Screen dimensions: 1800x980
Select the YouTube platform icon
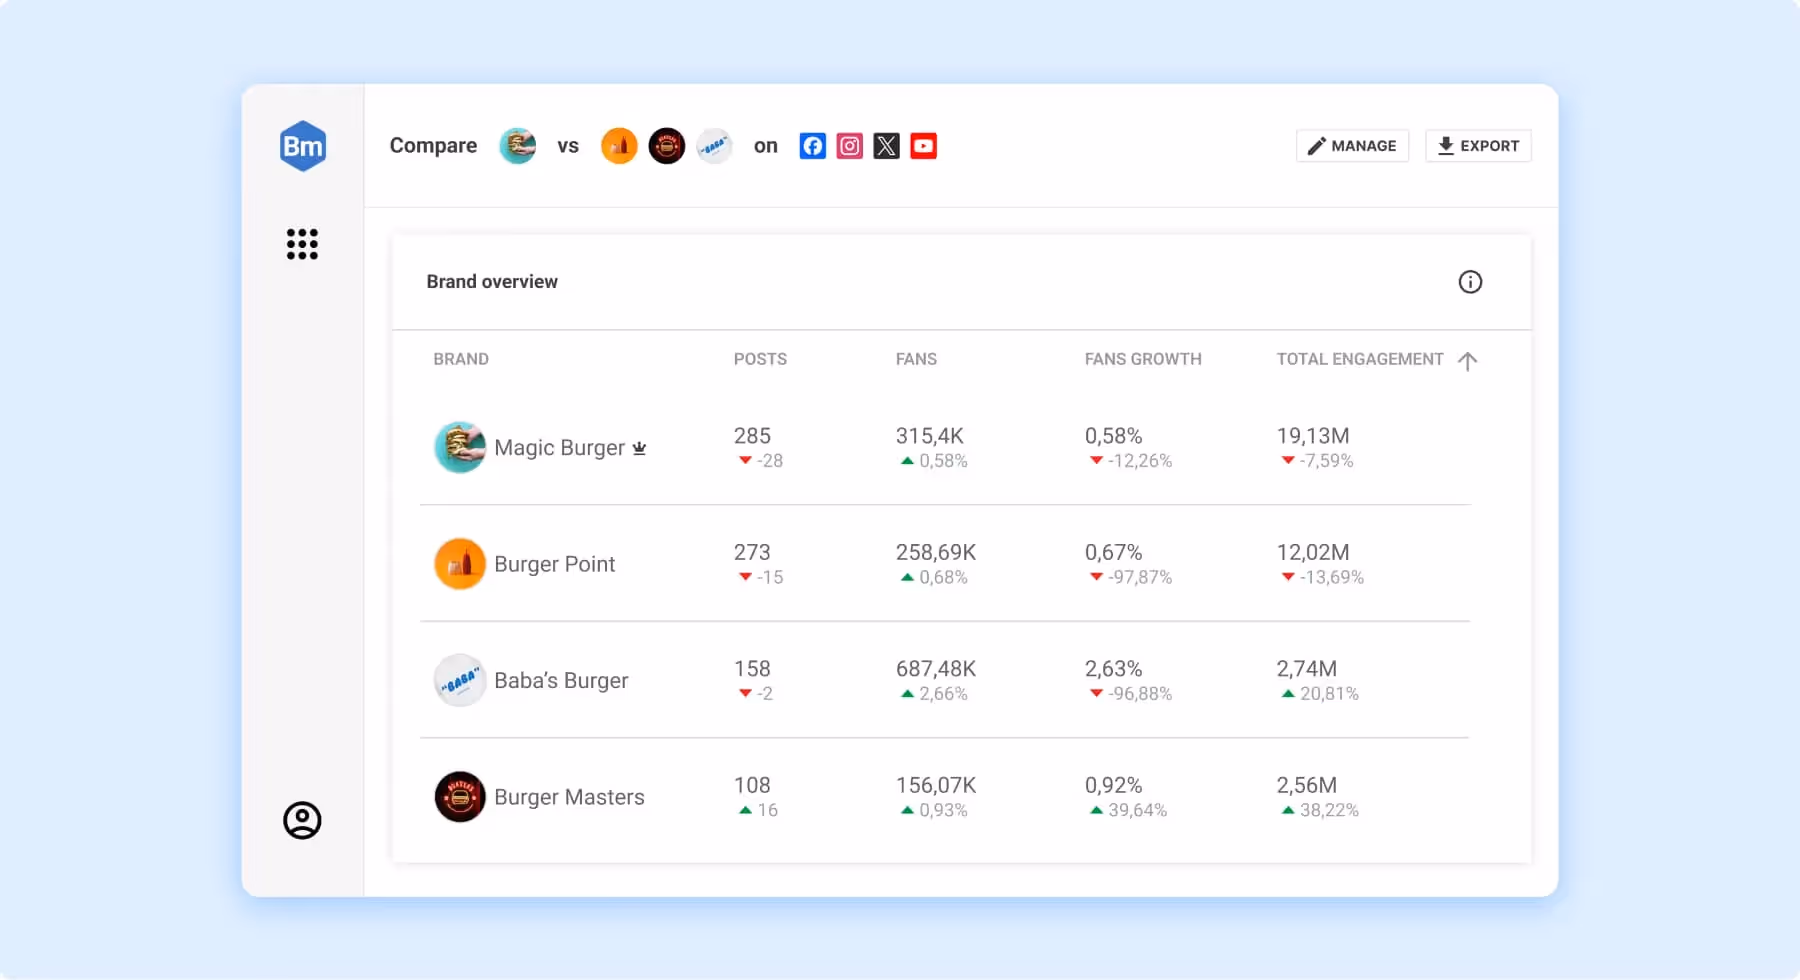click(x=923, y=146)
